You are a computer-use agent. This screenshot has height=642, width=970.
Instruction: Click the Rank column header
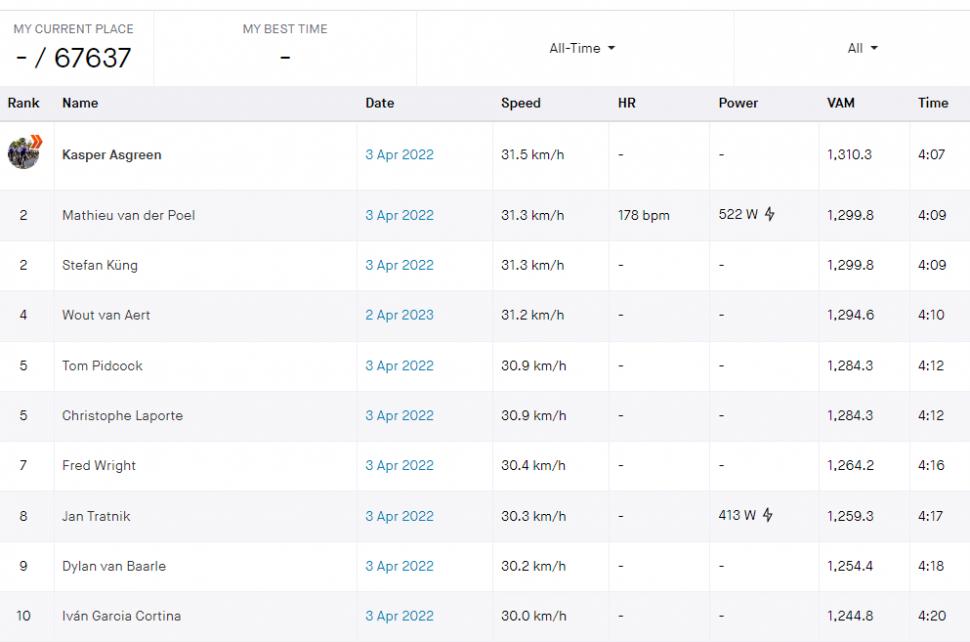click(x=24, y=103)
